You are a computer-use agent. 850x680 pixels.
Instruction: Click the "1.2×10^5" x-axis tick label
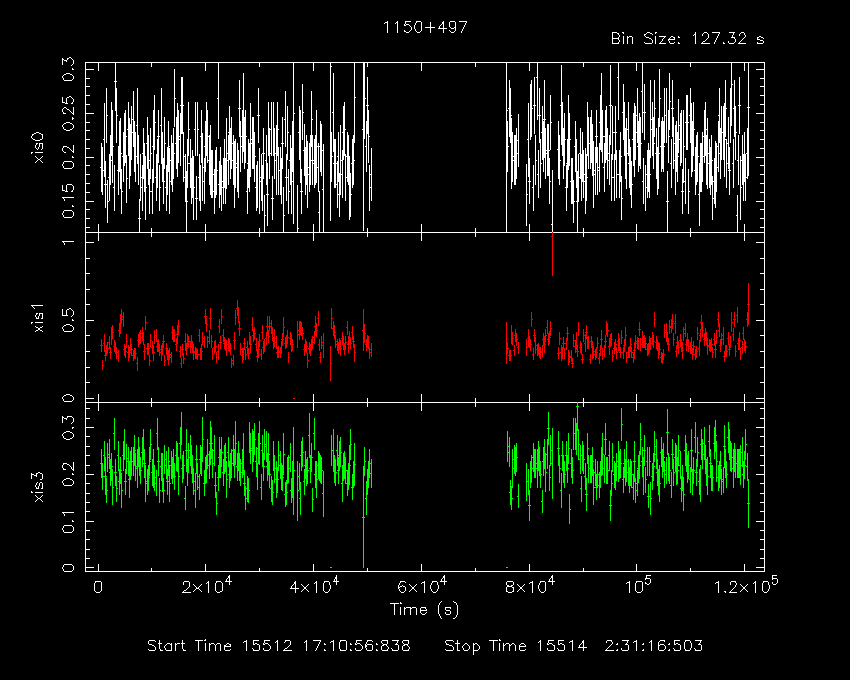[x=746, y=586]
